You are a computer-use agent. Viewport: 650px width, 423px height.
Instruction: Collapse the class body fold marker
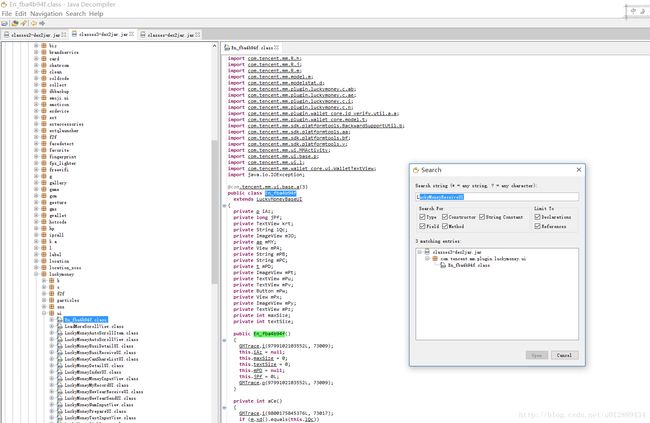click(224, 206)
